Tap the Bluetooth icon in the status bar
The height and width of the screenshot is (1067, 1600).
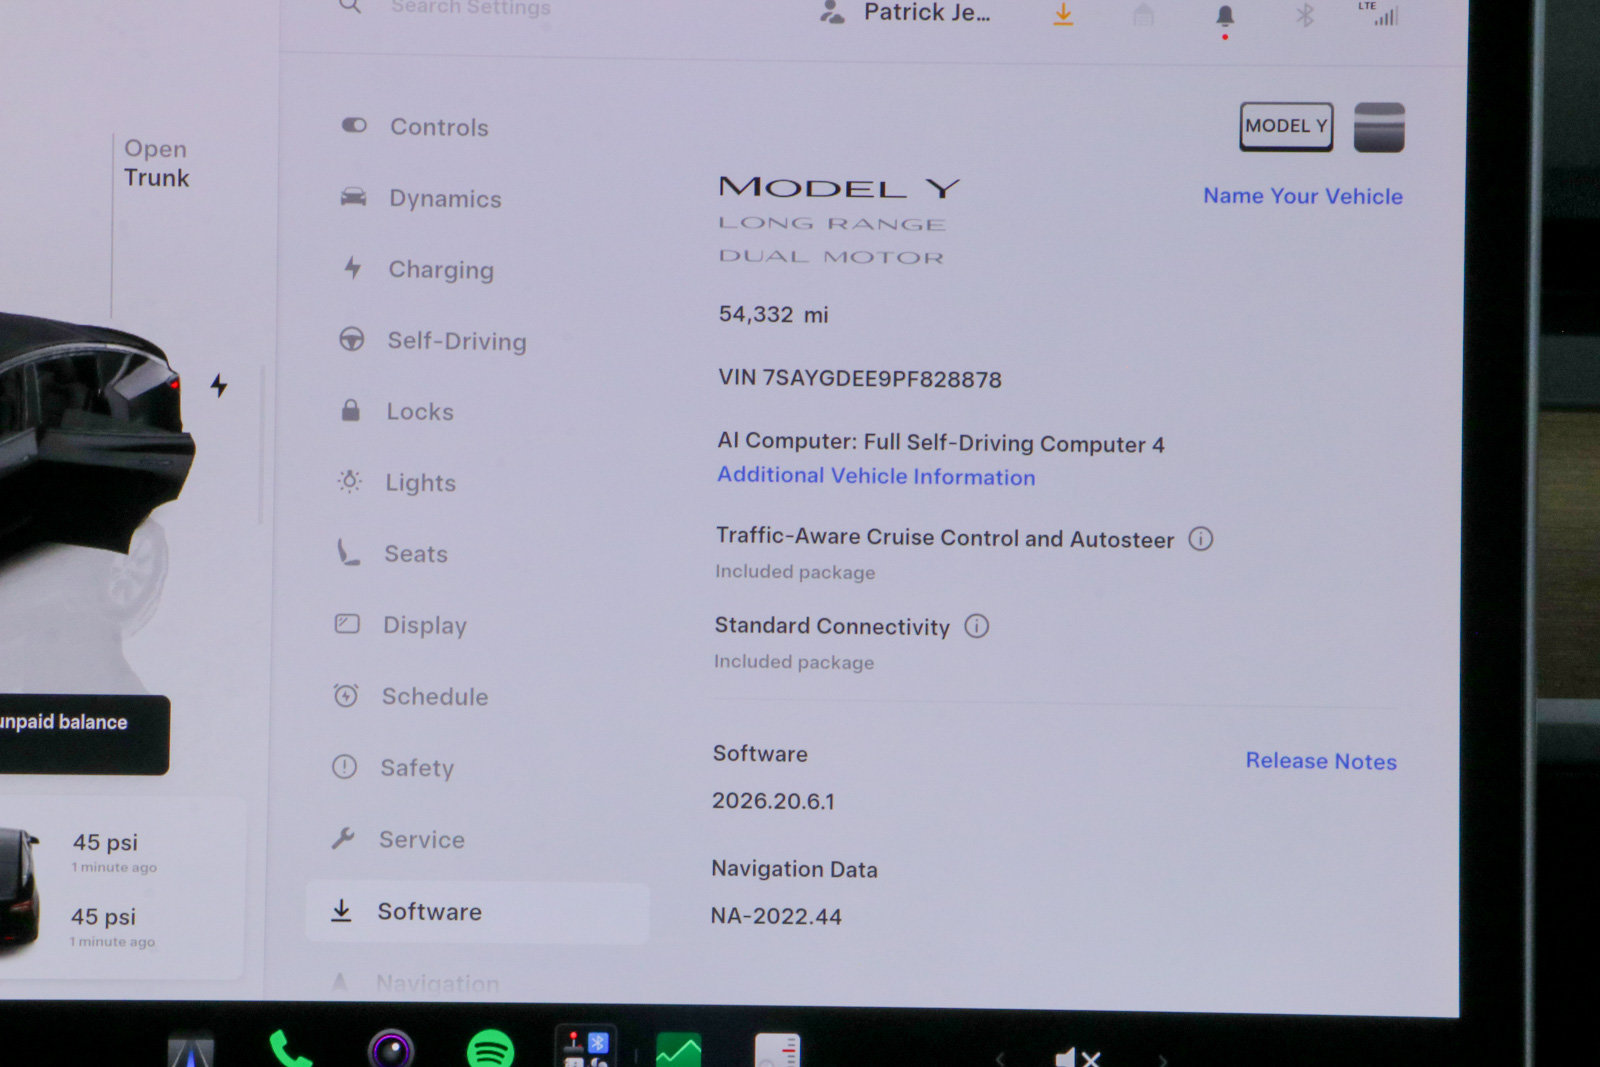pyautogui.click(x=1304, y=15)
